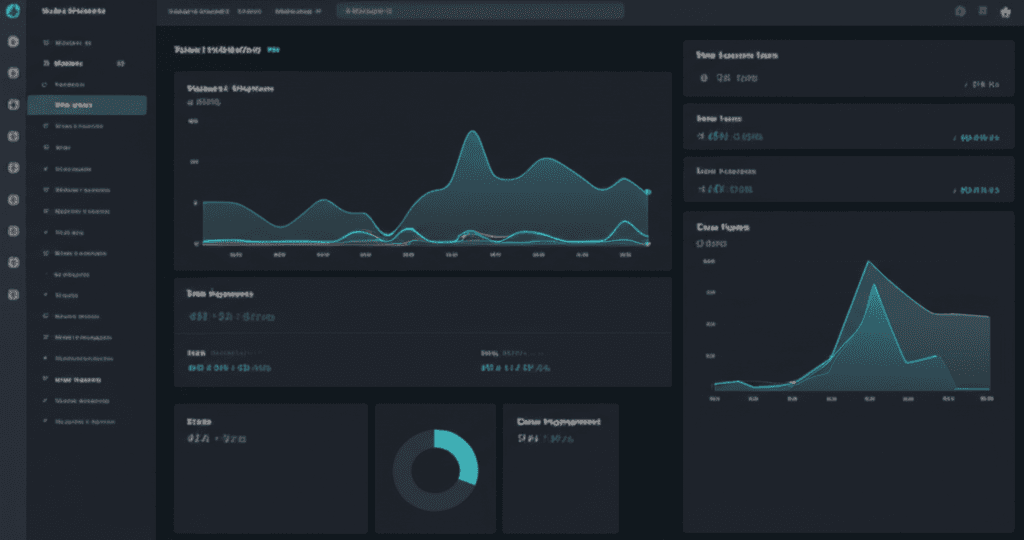Open the bottom-most icon in the left rail

click(13, 294)
